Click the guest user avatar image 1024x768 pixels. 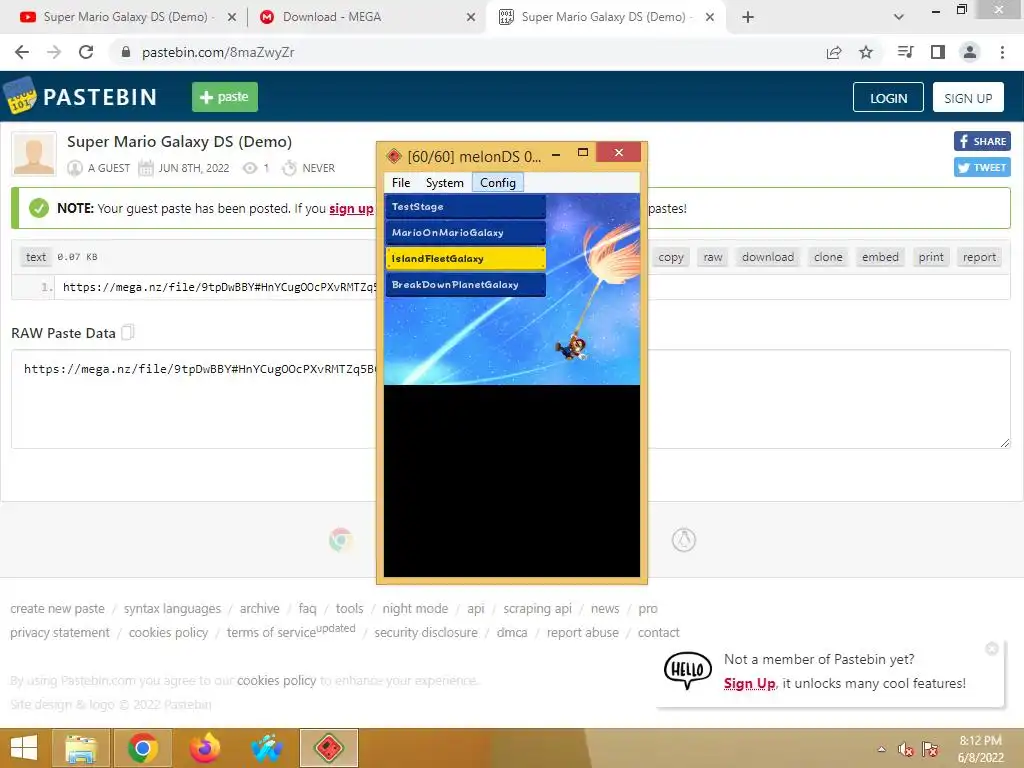click(34, 154)
